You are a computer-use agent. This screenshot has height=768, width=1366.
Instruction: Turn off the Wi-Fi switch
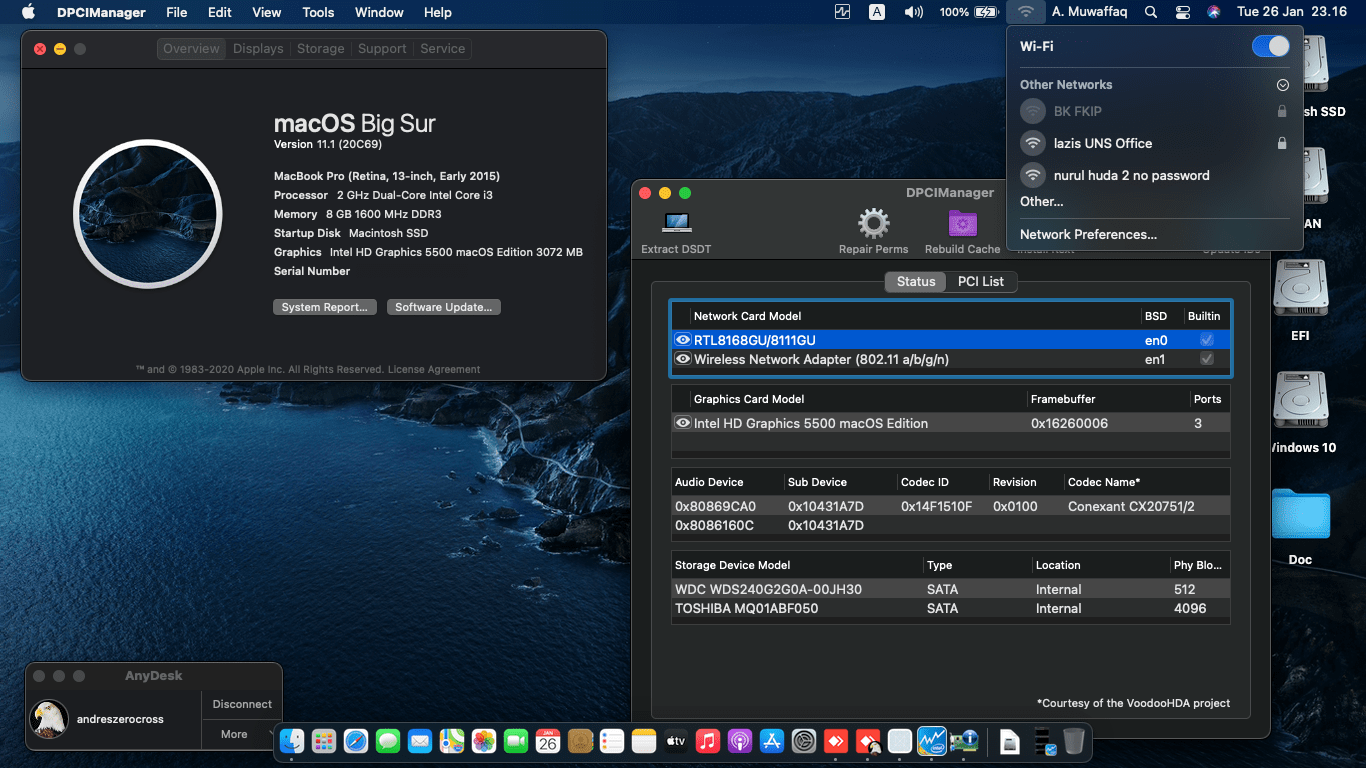click(x=1270, y=46)
